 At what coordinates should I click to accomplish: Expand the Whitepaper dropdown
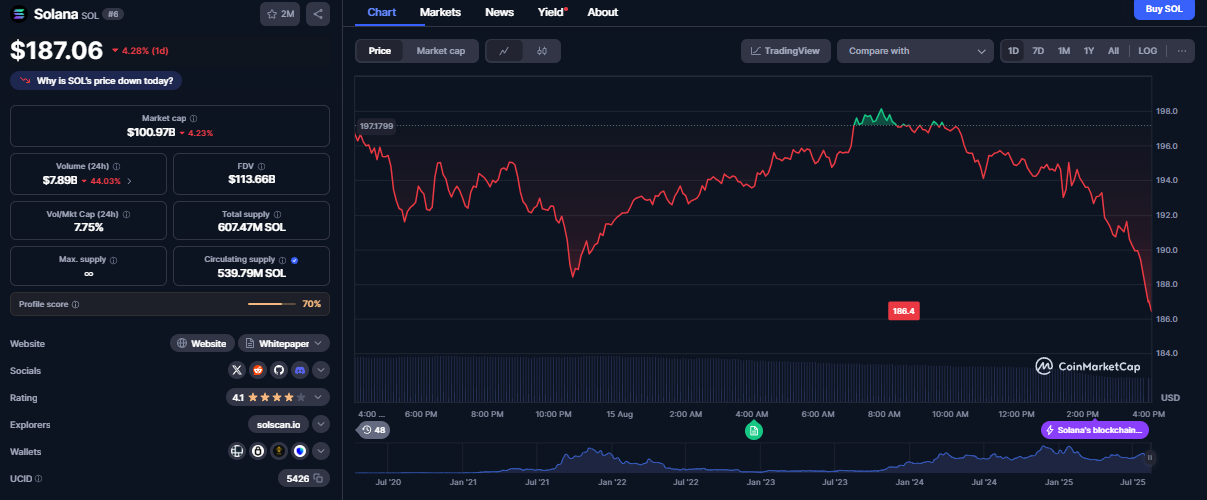284,343
